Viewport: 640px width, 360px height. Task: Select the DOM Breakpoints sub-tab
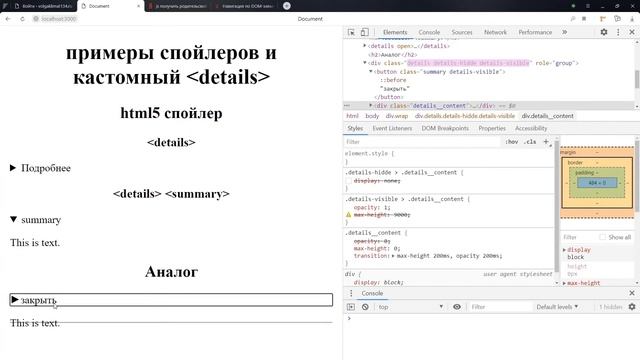pyautogui.click(x=445, y=128)
